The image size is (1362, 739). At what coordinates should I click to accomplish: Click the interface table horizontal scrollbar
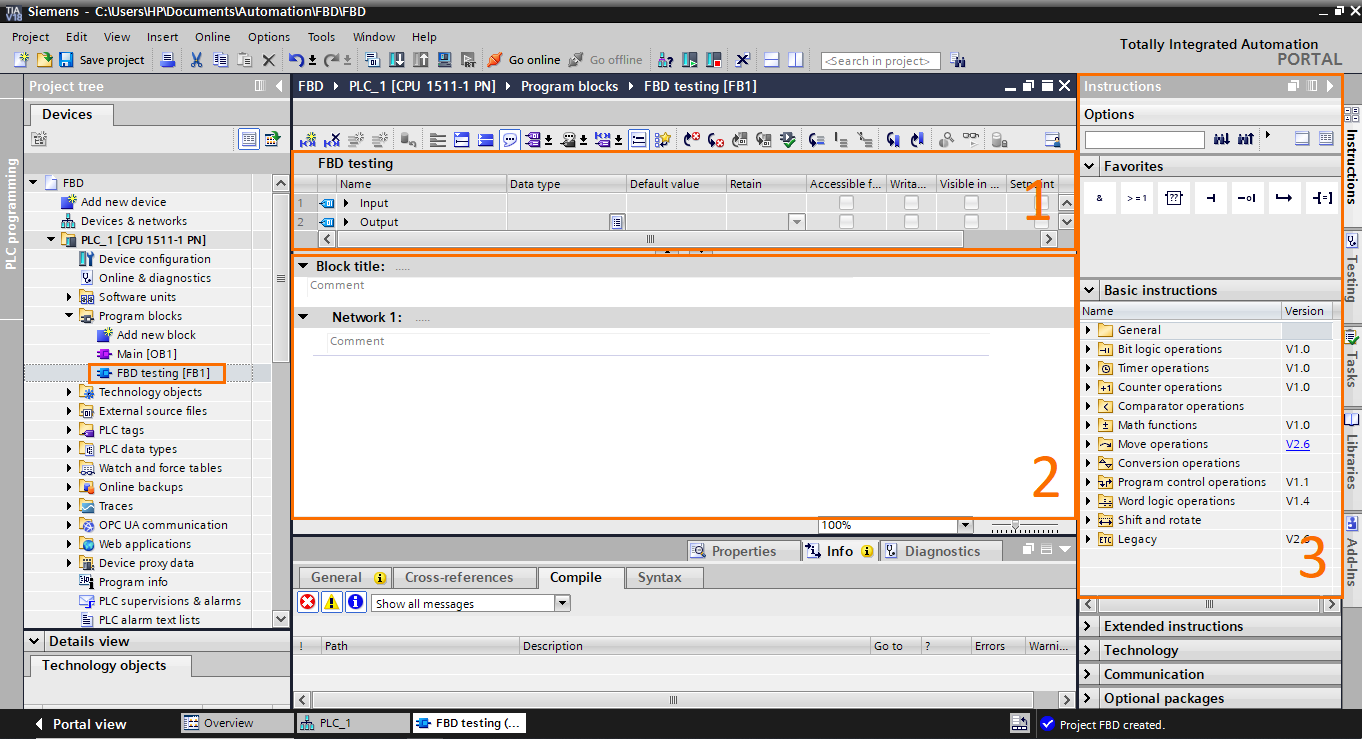(x=650, y=239)
